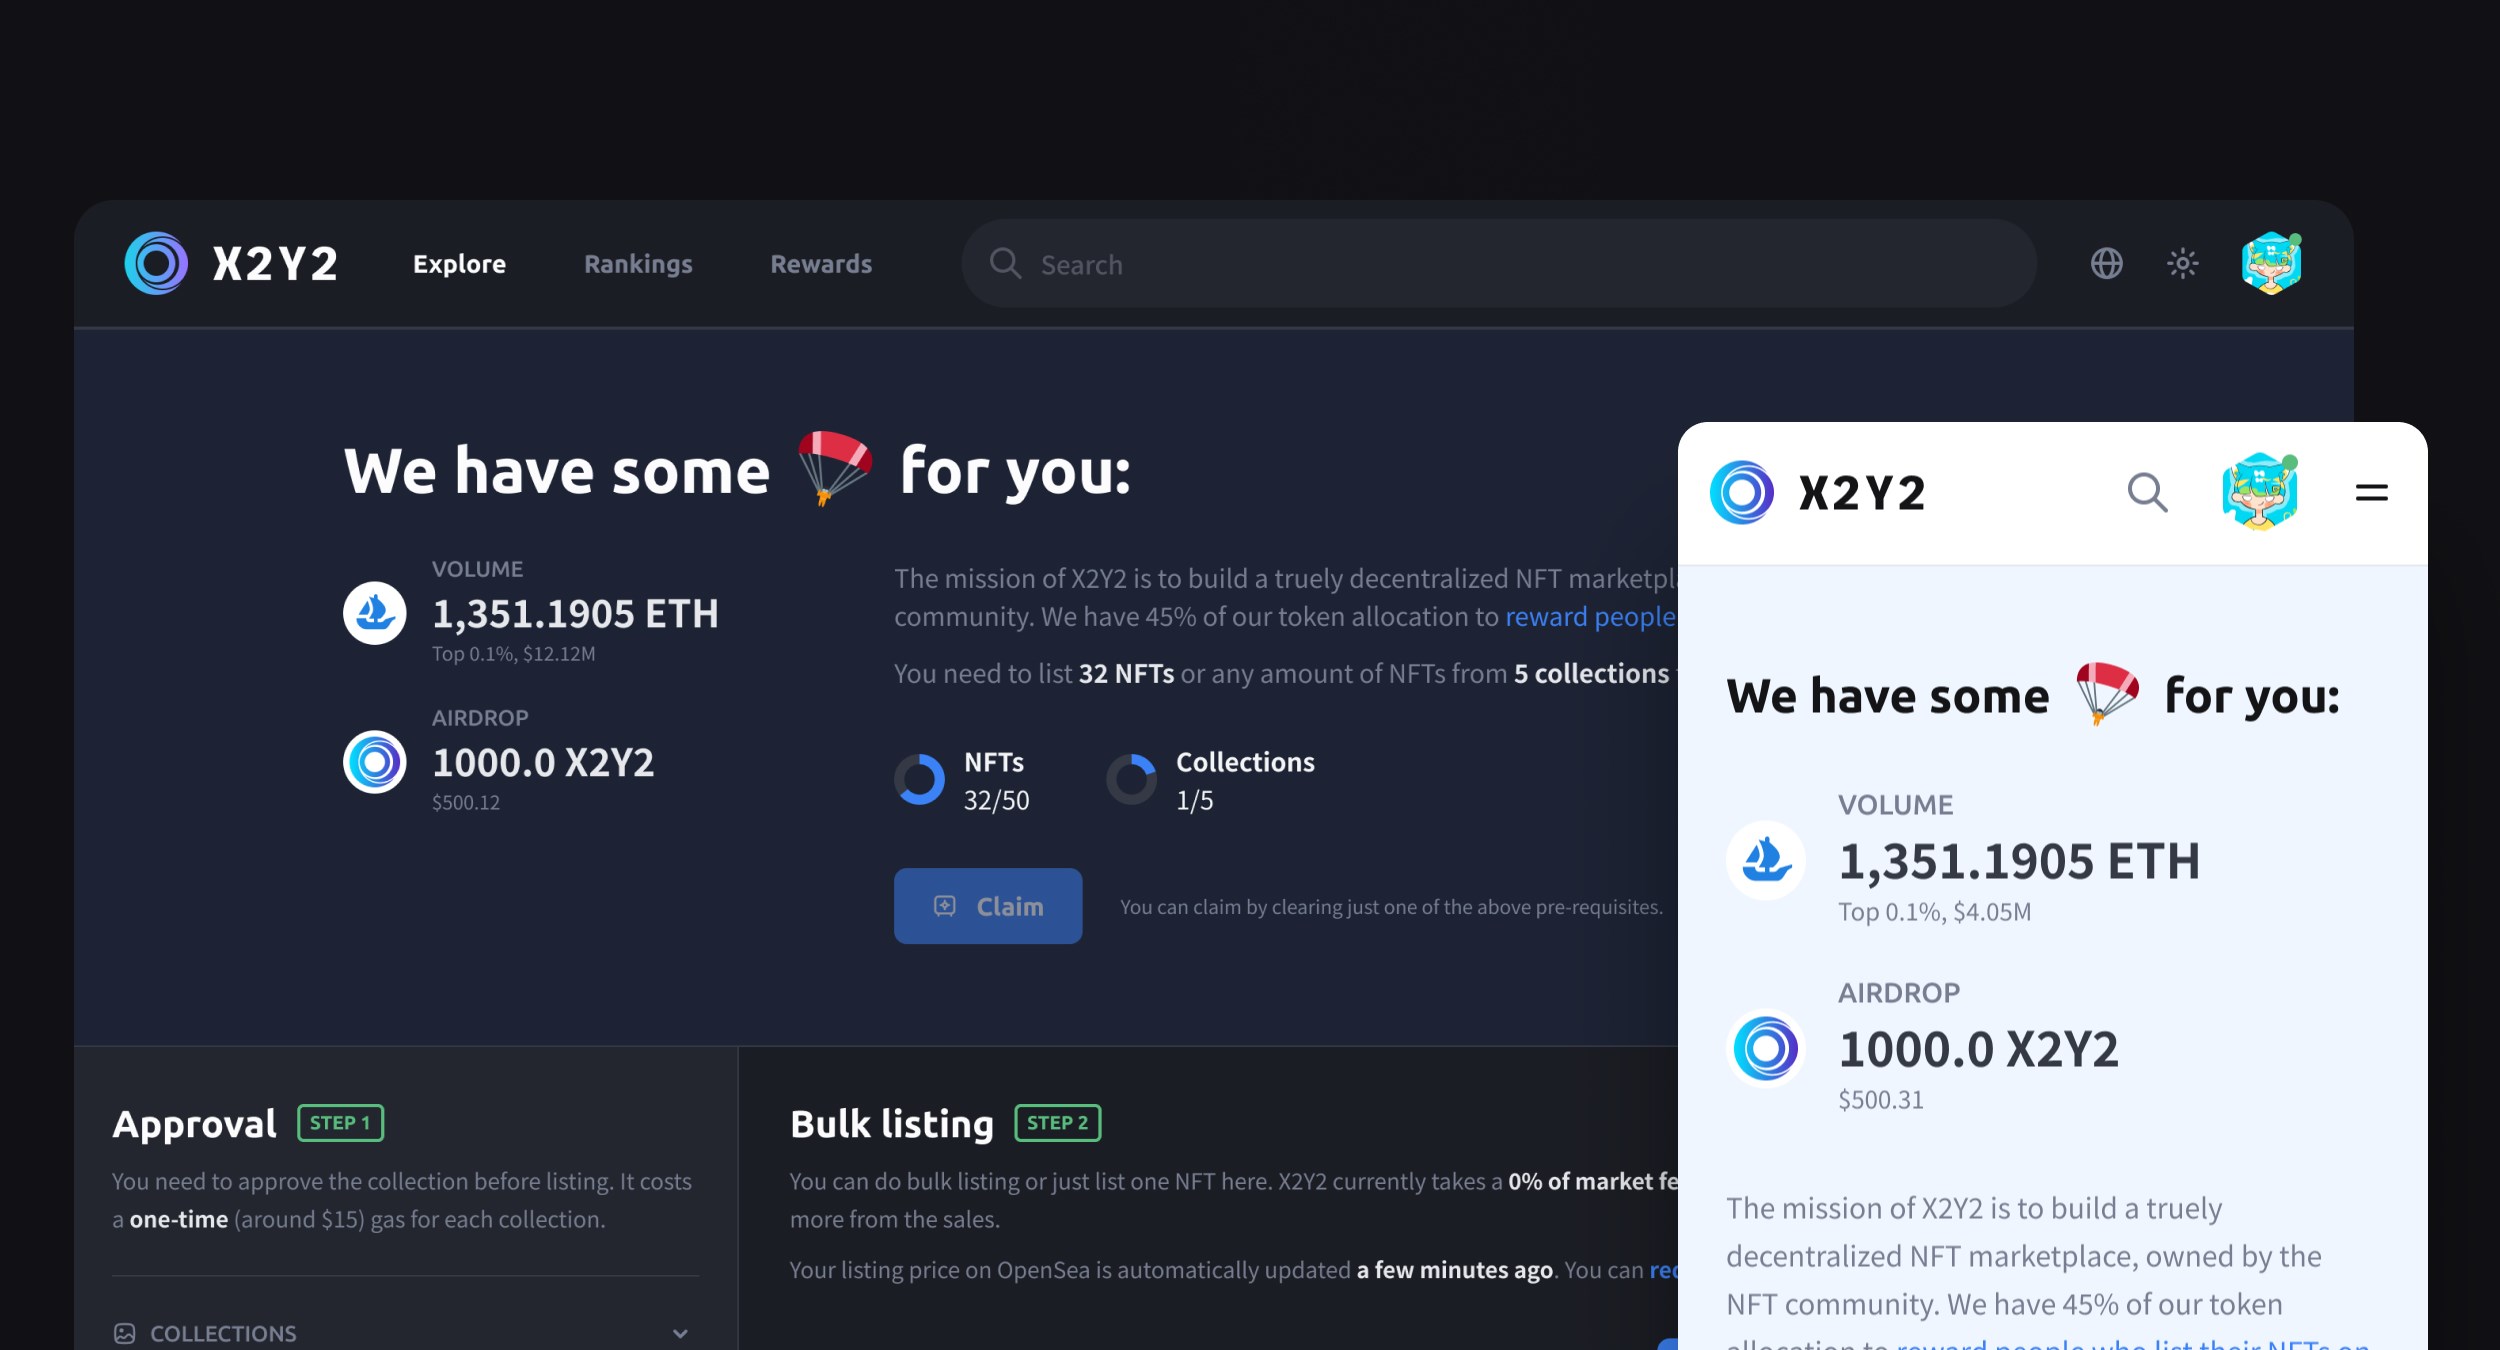Click the '$500.12' airdrop value
Screen dimensions: 2500x1350
click(x=466, y=803)
